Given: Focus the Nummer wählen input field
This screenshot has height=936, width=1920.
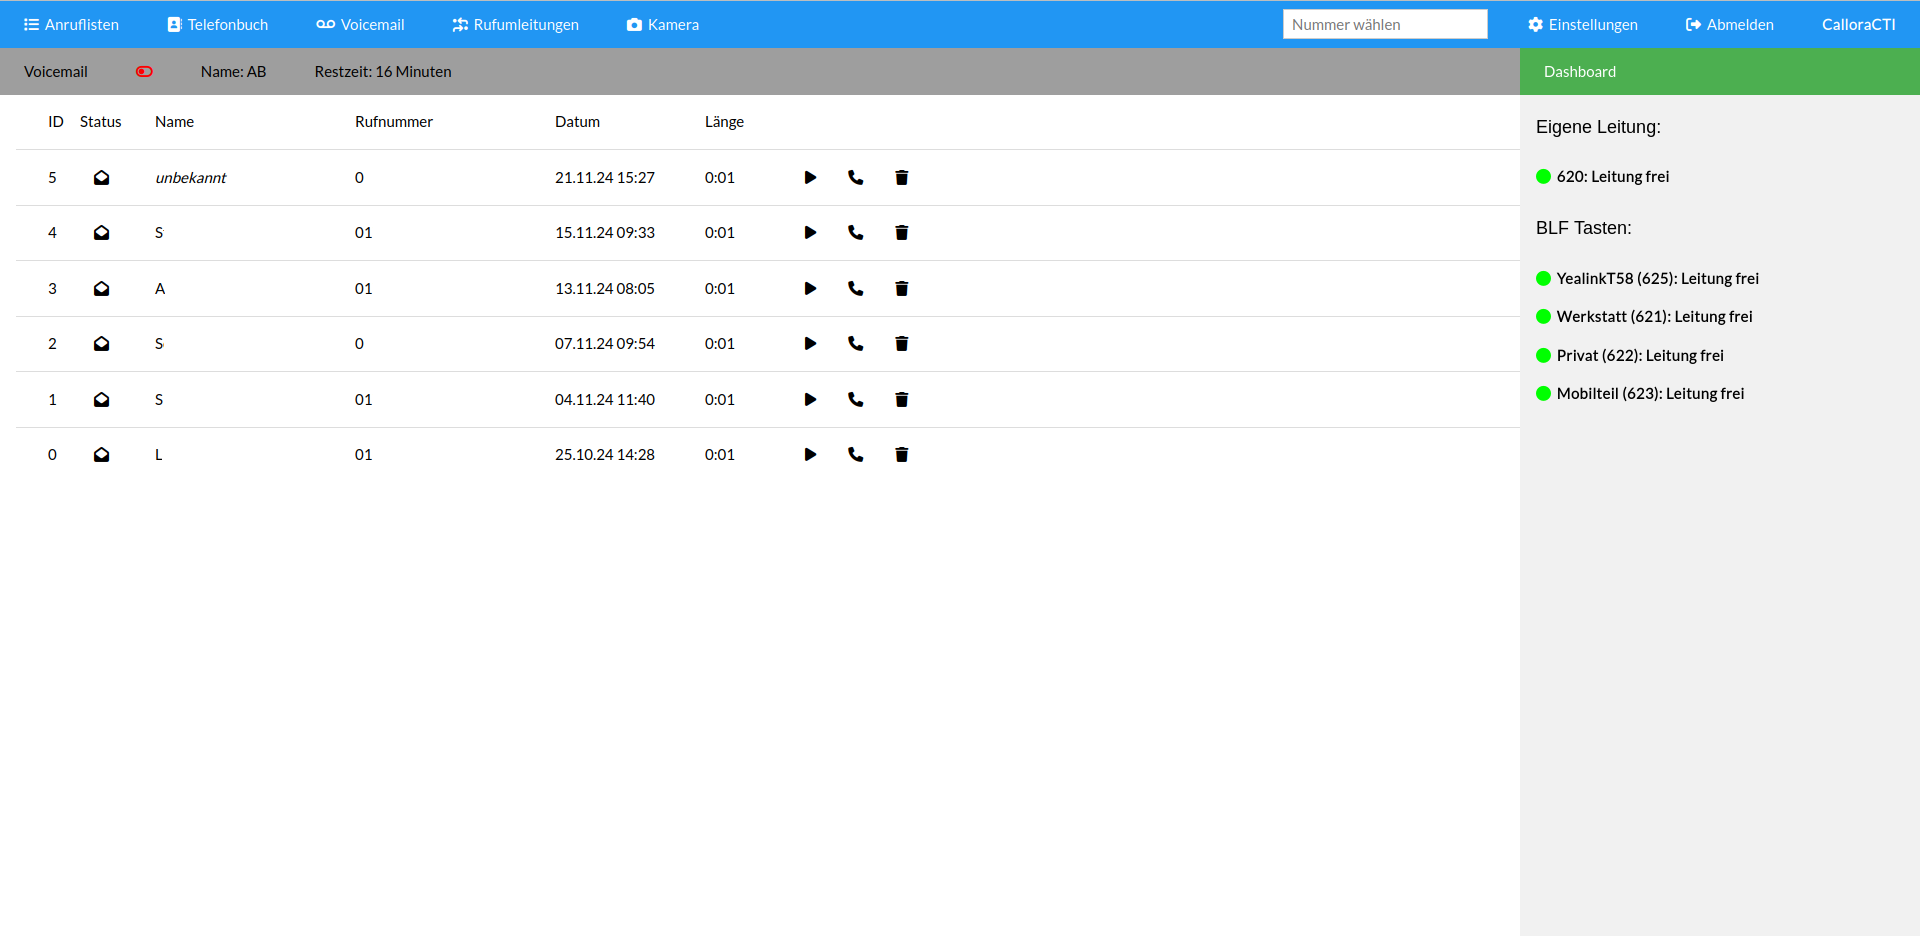Looking at the screenshot, I should [1385, 25].
